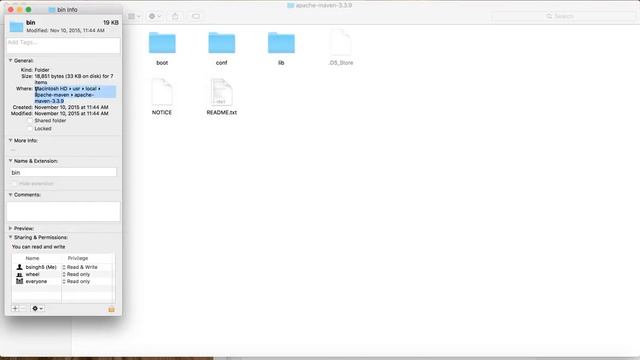
Task: Click the Created date value
Action: [71, 107]
